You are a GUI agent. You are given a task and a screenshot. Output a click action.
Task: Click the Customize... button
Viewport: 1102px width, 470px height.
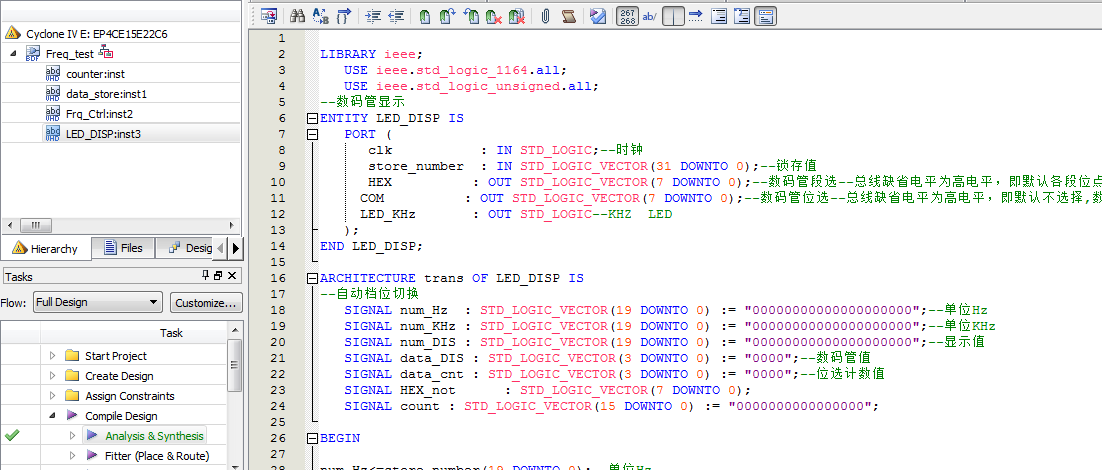[205, 302]
